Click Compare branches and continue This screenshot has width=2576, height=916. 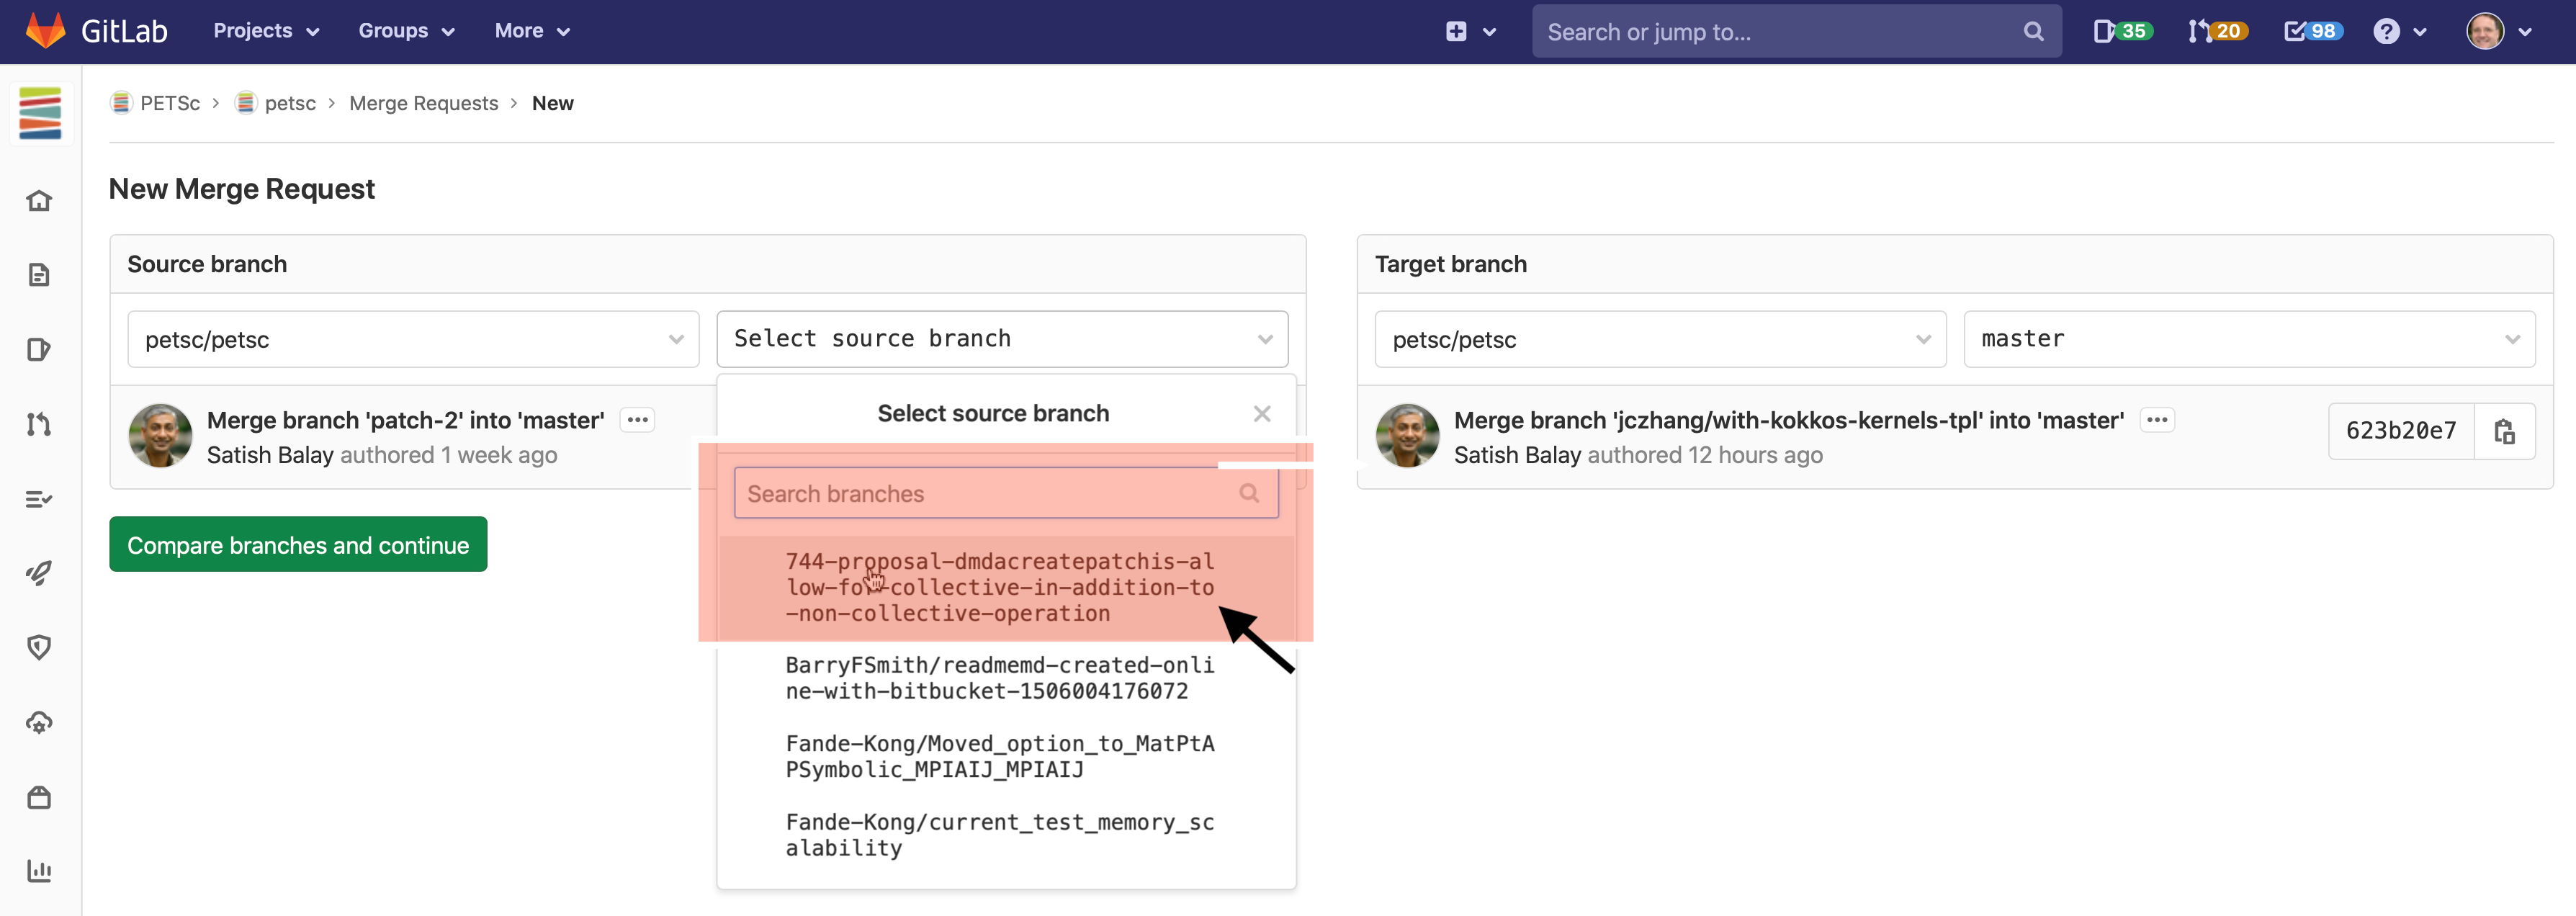[298, 545]
